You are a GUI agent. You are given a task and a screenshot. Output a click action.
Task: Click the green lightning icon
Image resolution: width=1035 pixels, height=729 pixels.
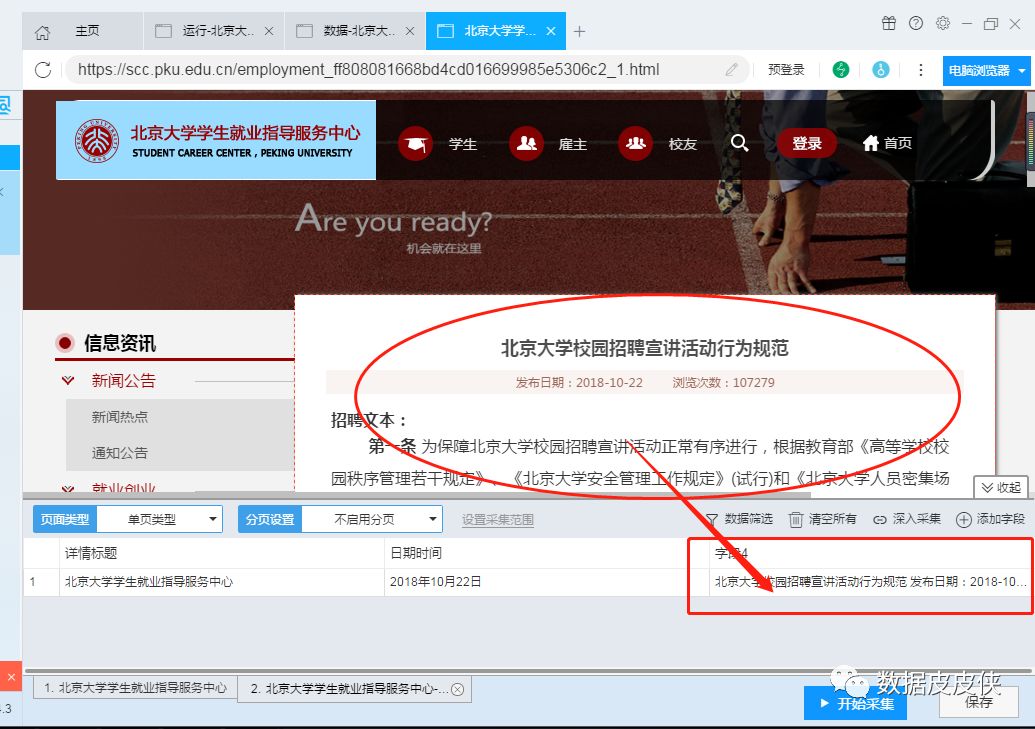point(840,69)
